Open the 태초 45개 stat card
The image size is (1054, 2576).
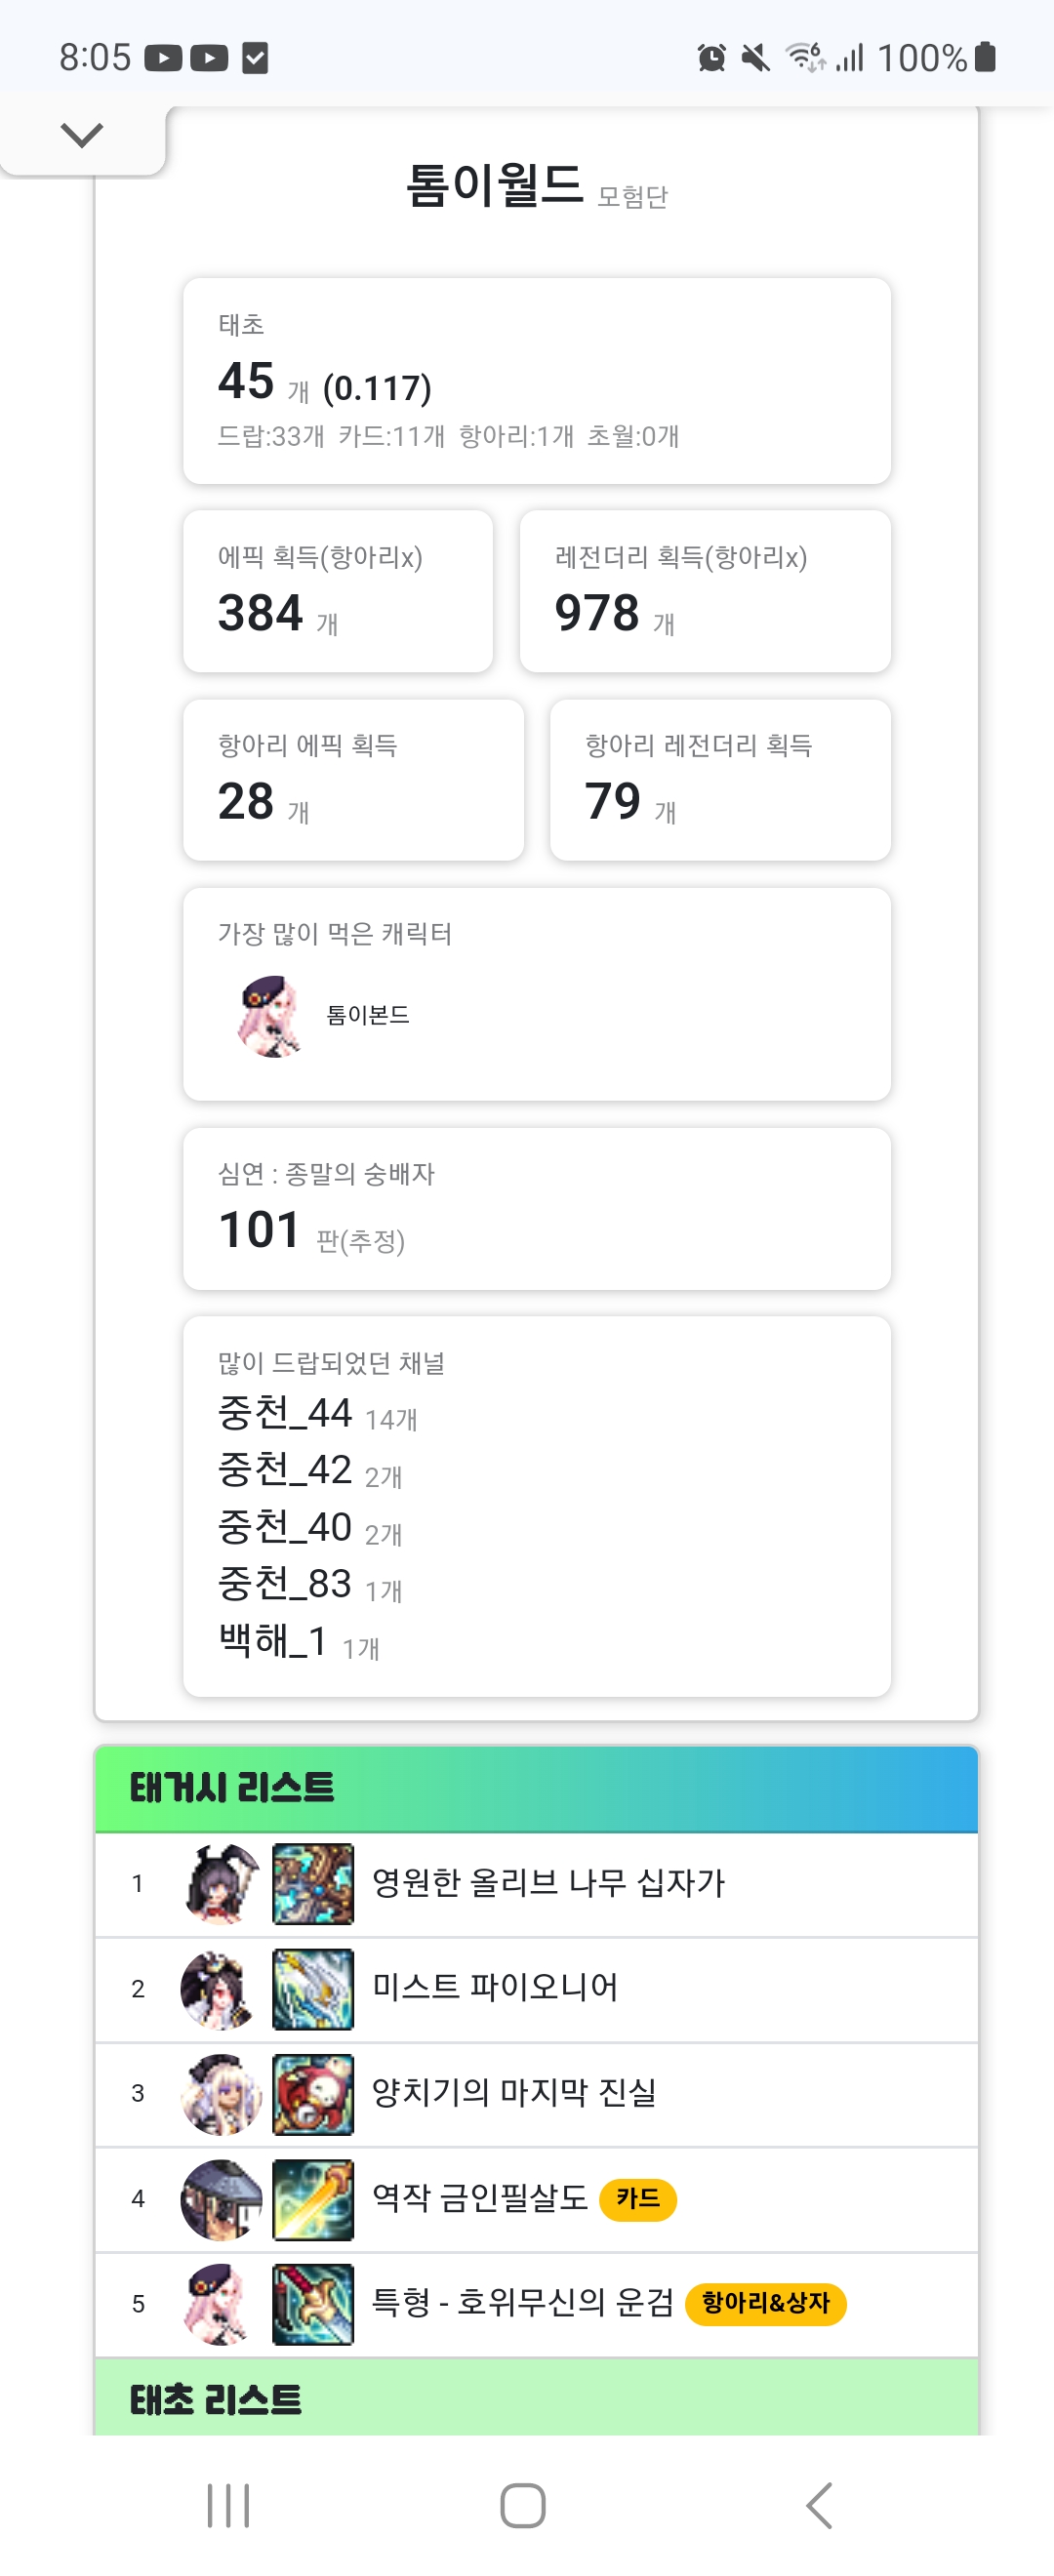[x=536, y=381]
